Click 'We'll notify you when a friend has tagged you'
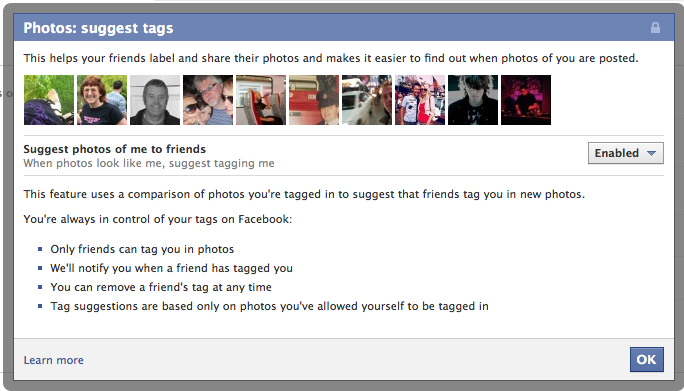 [171, 268]
